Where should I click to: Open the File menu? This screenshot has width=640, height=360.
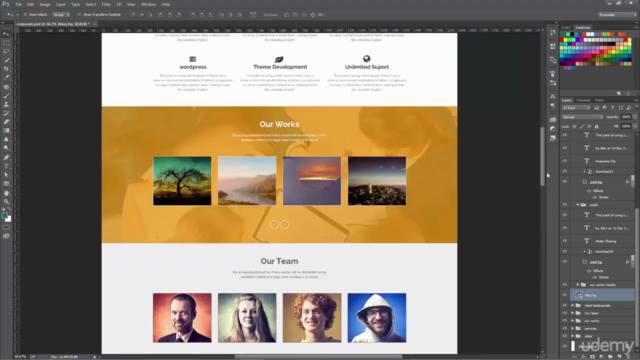click(18, 4)
